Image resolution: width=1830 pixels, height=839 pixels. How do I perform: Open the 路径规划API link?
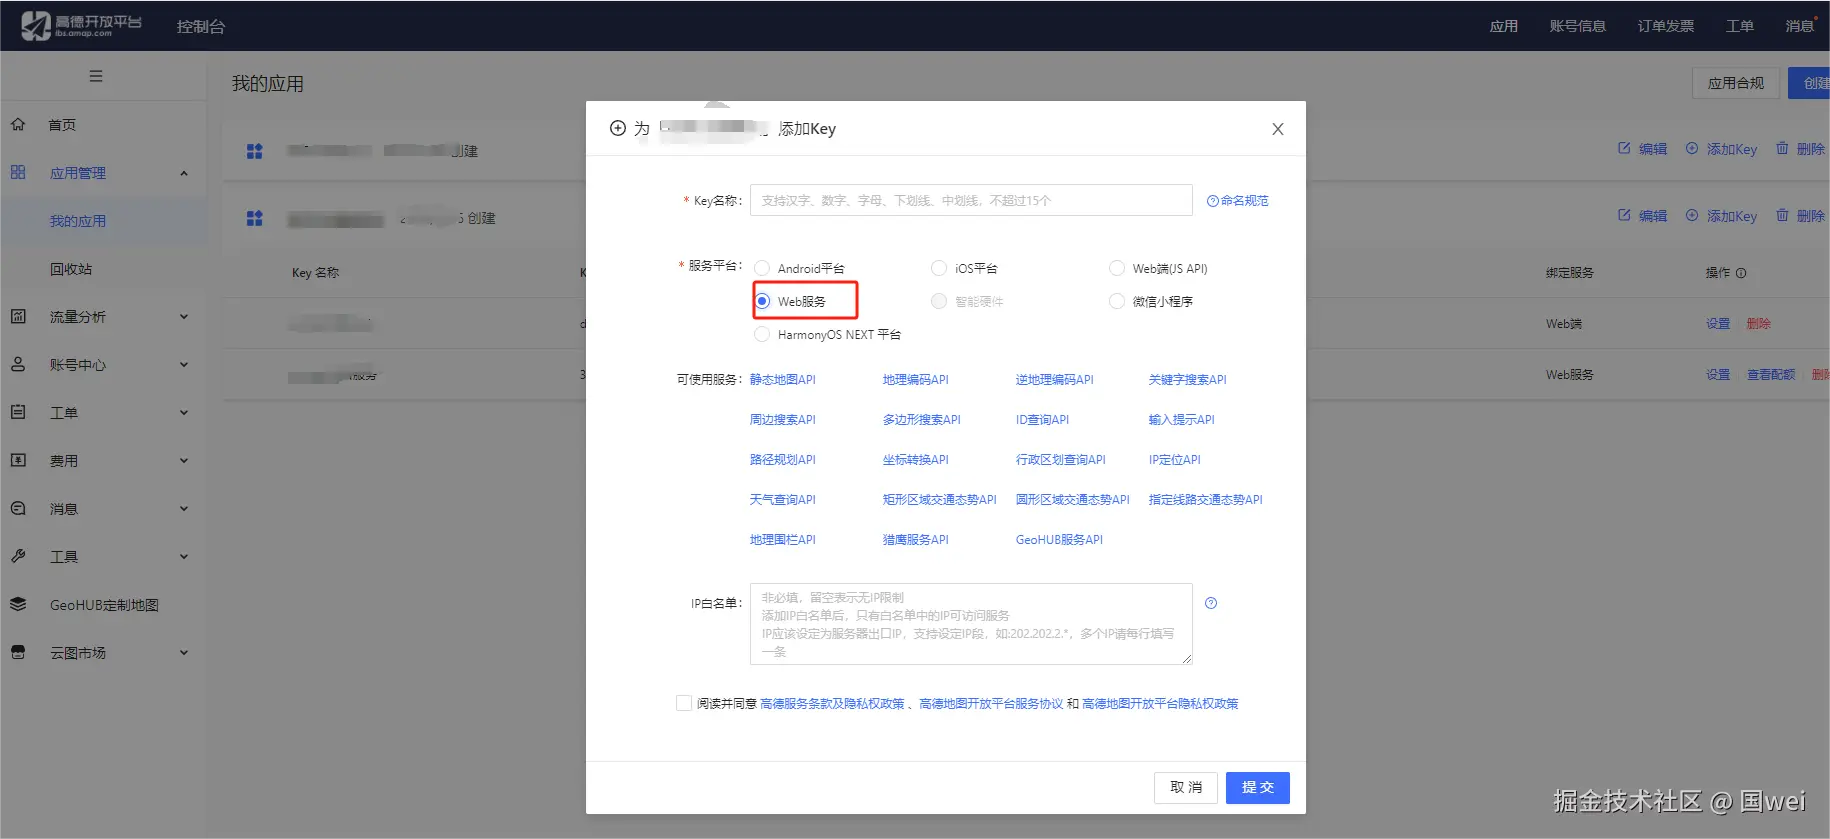(783, 459)
